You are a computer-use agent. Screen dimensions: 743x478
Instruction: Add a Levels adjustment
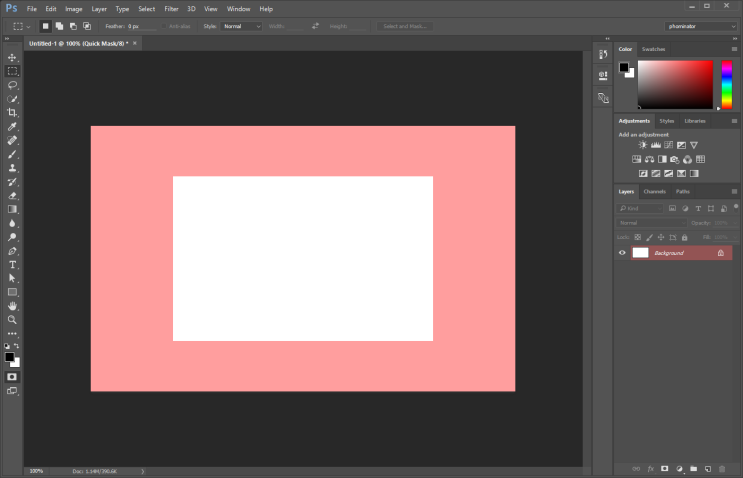point(656,145)
